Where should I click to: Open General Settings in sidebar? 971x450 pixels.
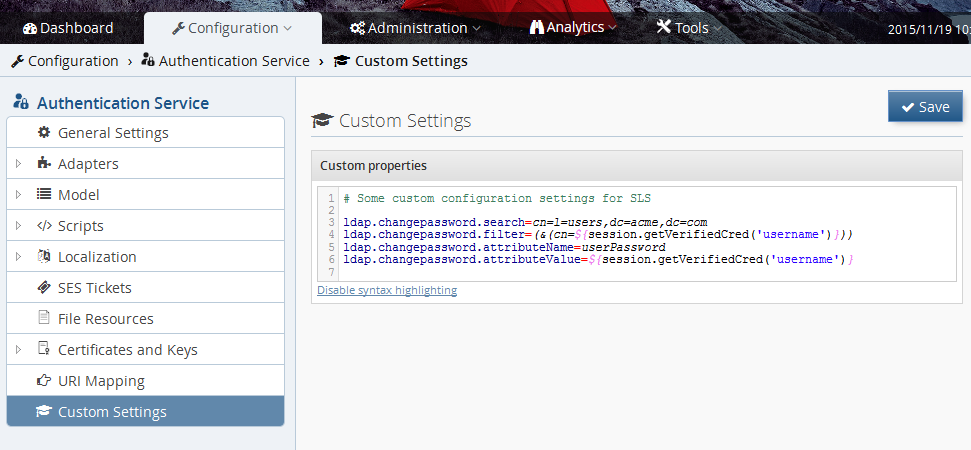coord(146,132)
